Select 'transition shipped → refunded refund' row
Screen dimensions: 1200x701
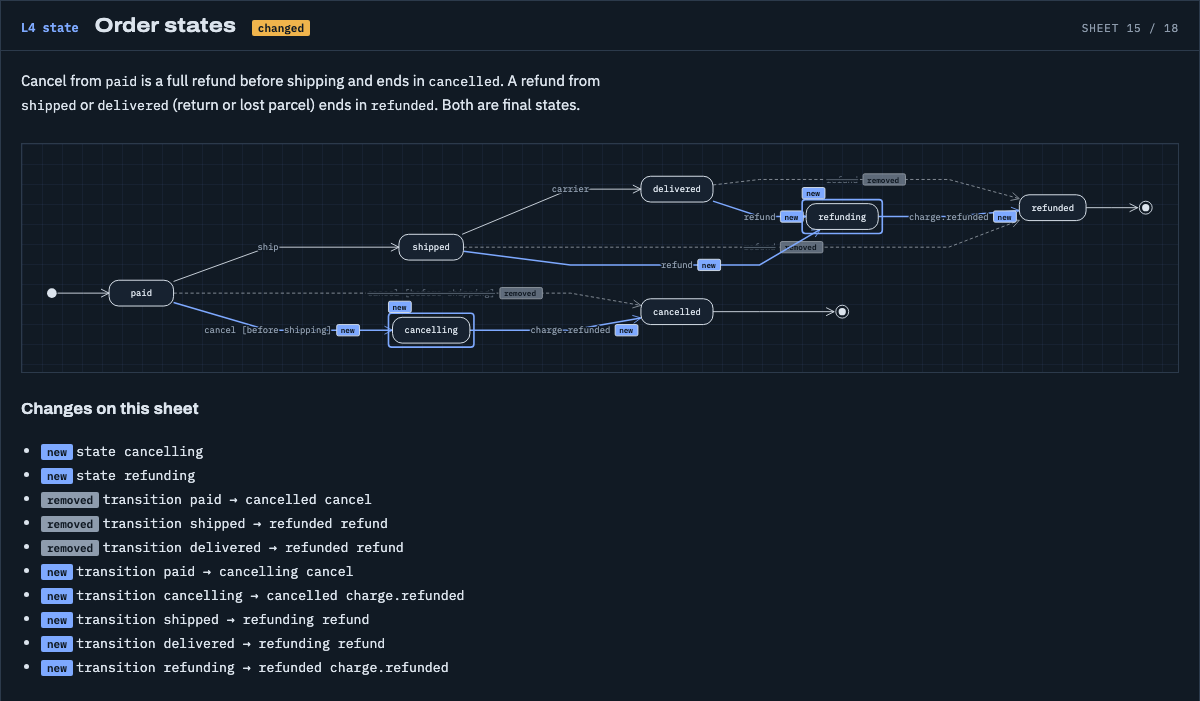[x=214, y=524]
